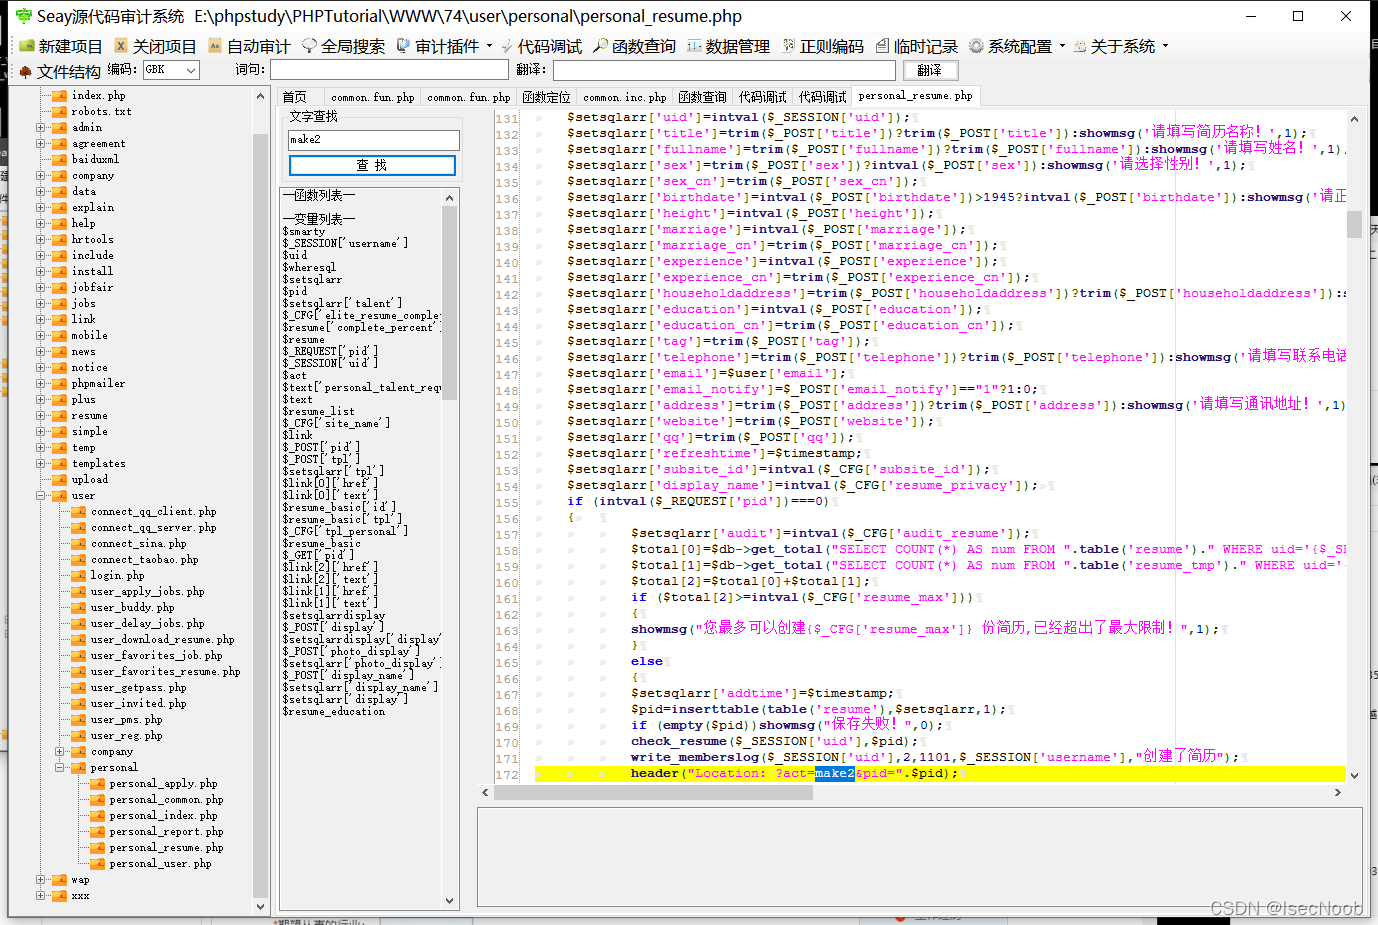The image size is (1378, 925).
Task: Click the Seay app icon in title bar
Action: point(24,16)
